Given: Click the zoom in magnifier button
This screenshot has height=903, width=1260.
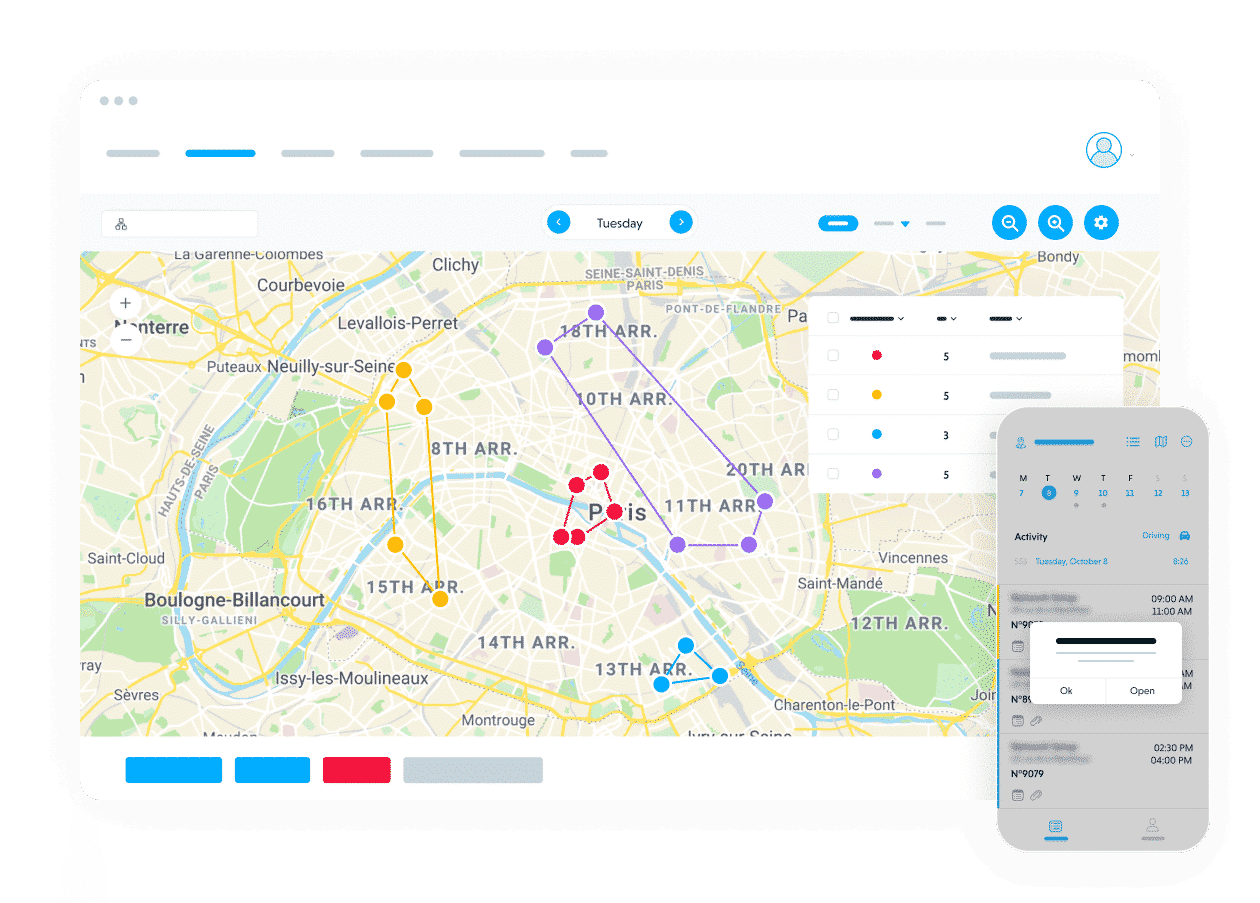Looking at the screenshot, I should pos(1055,223).
